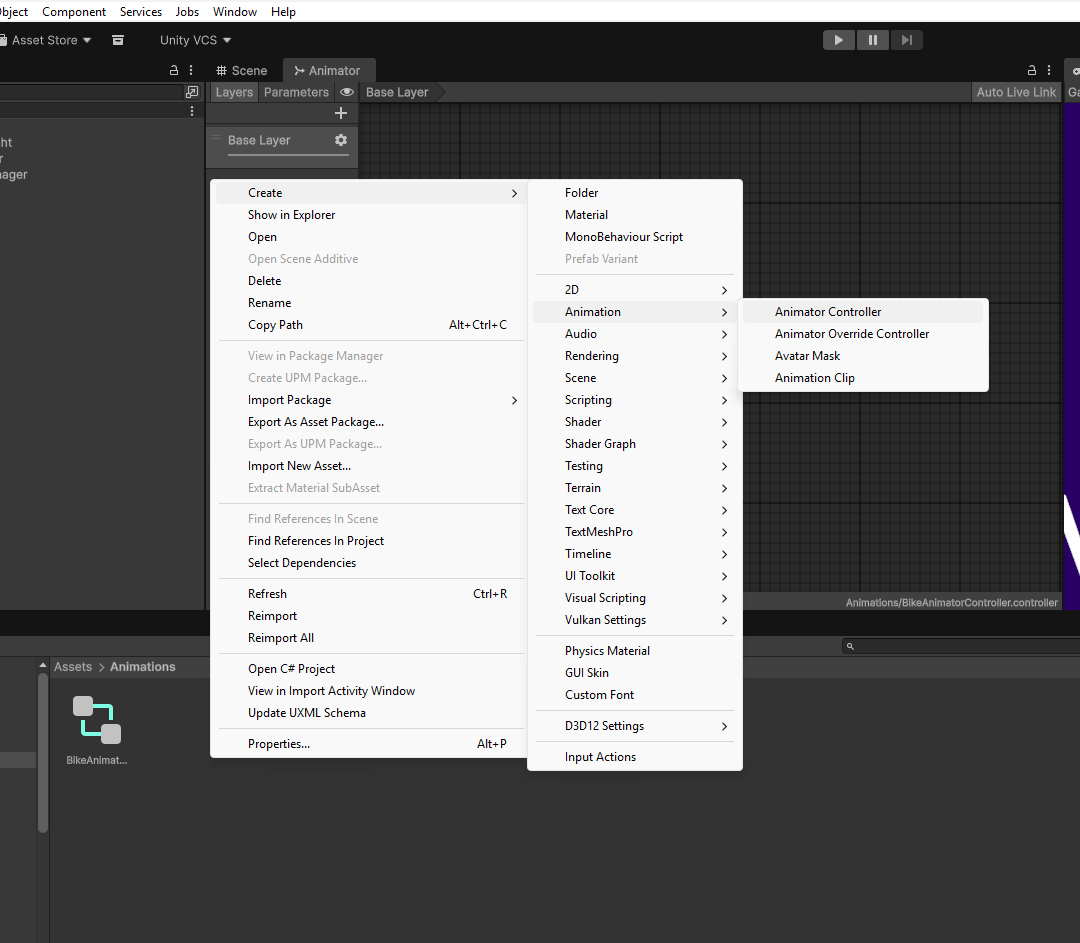1080x943 pixels.
Task: Click the Assets breadcrumb link
Action: pyautogui.click(x=72, y=666)
